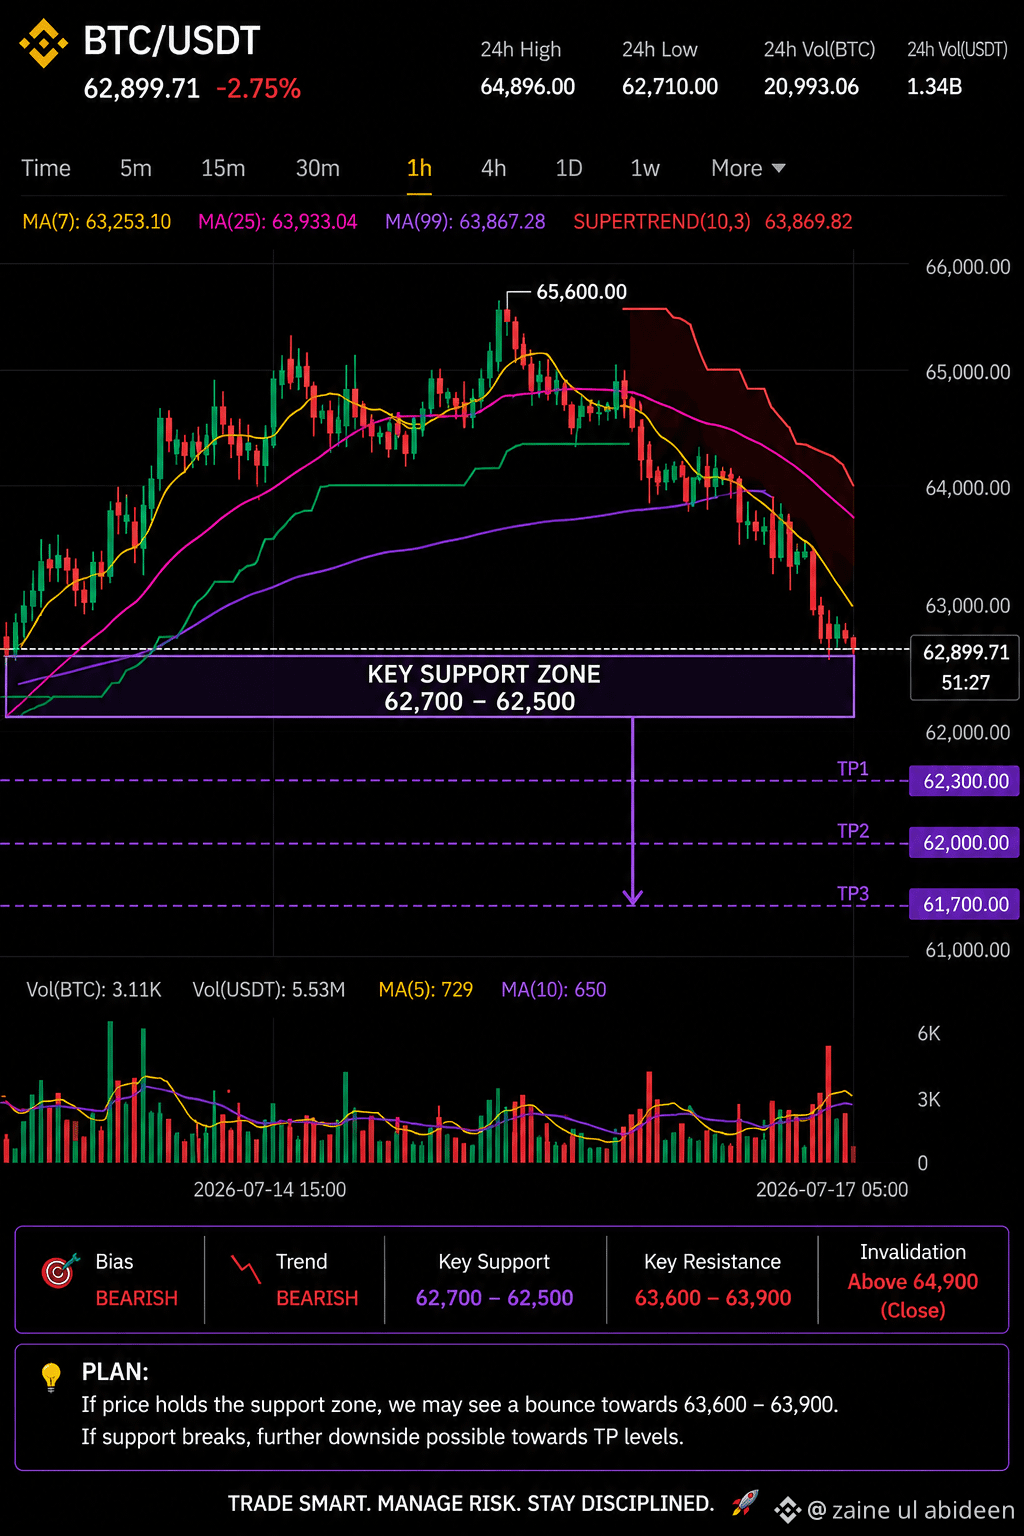The height and width of the screenshot is (1536, 1024).
Task: Click the rocket icon in the footer
Action: [x=745, y=1502]
